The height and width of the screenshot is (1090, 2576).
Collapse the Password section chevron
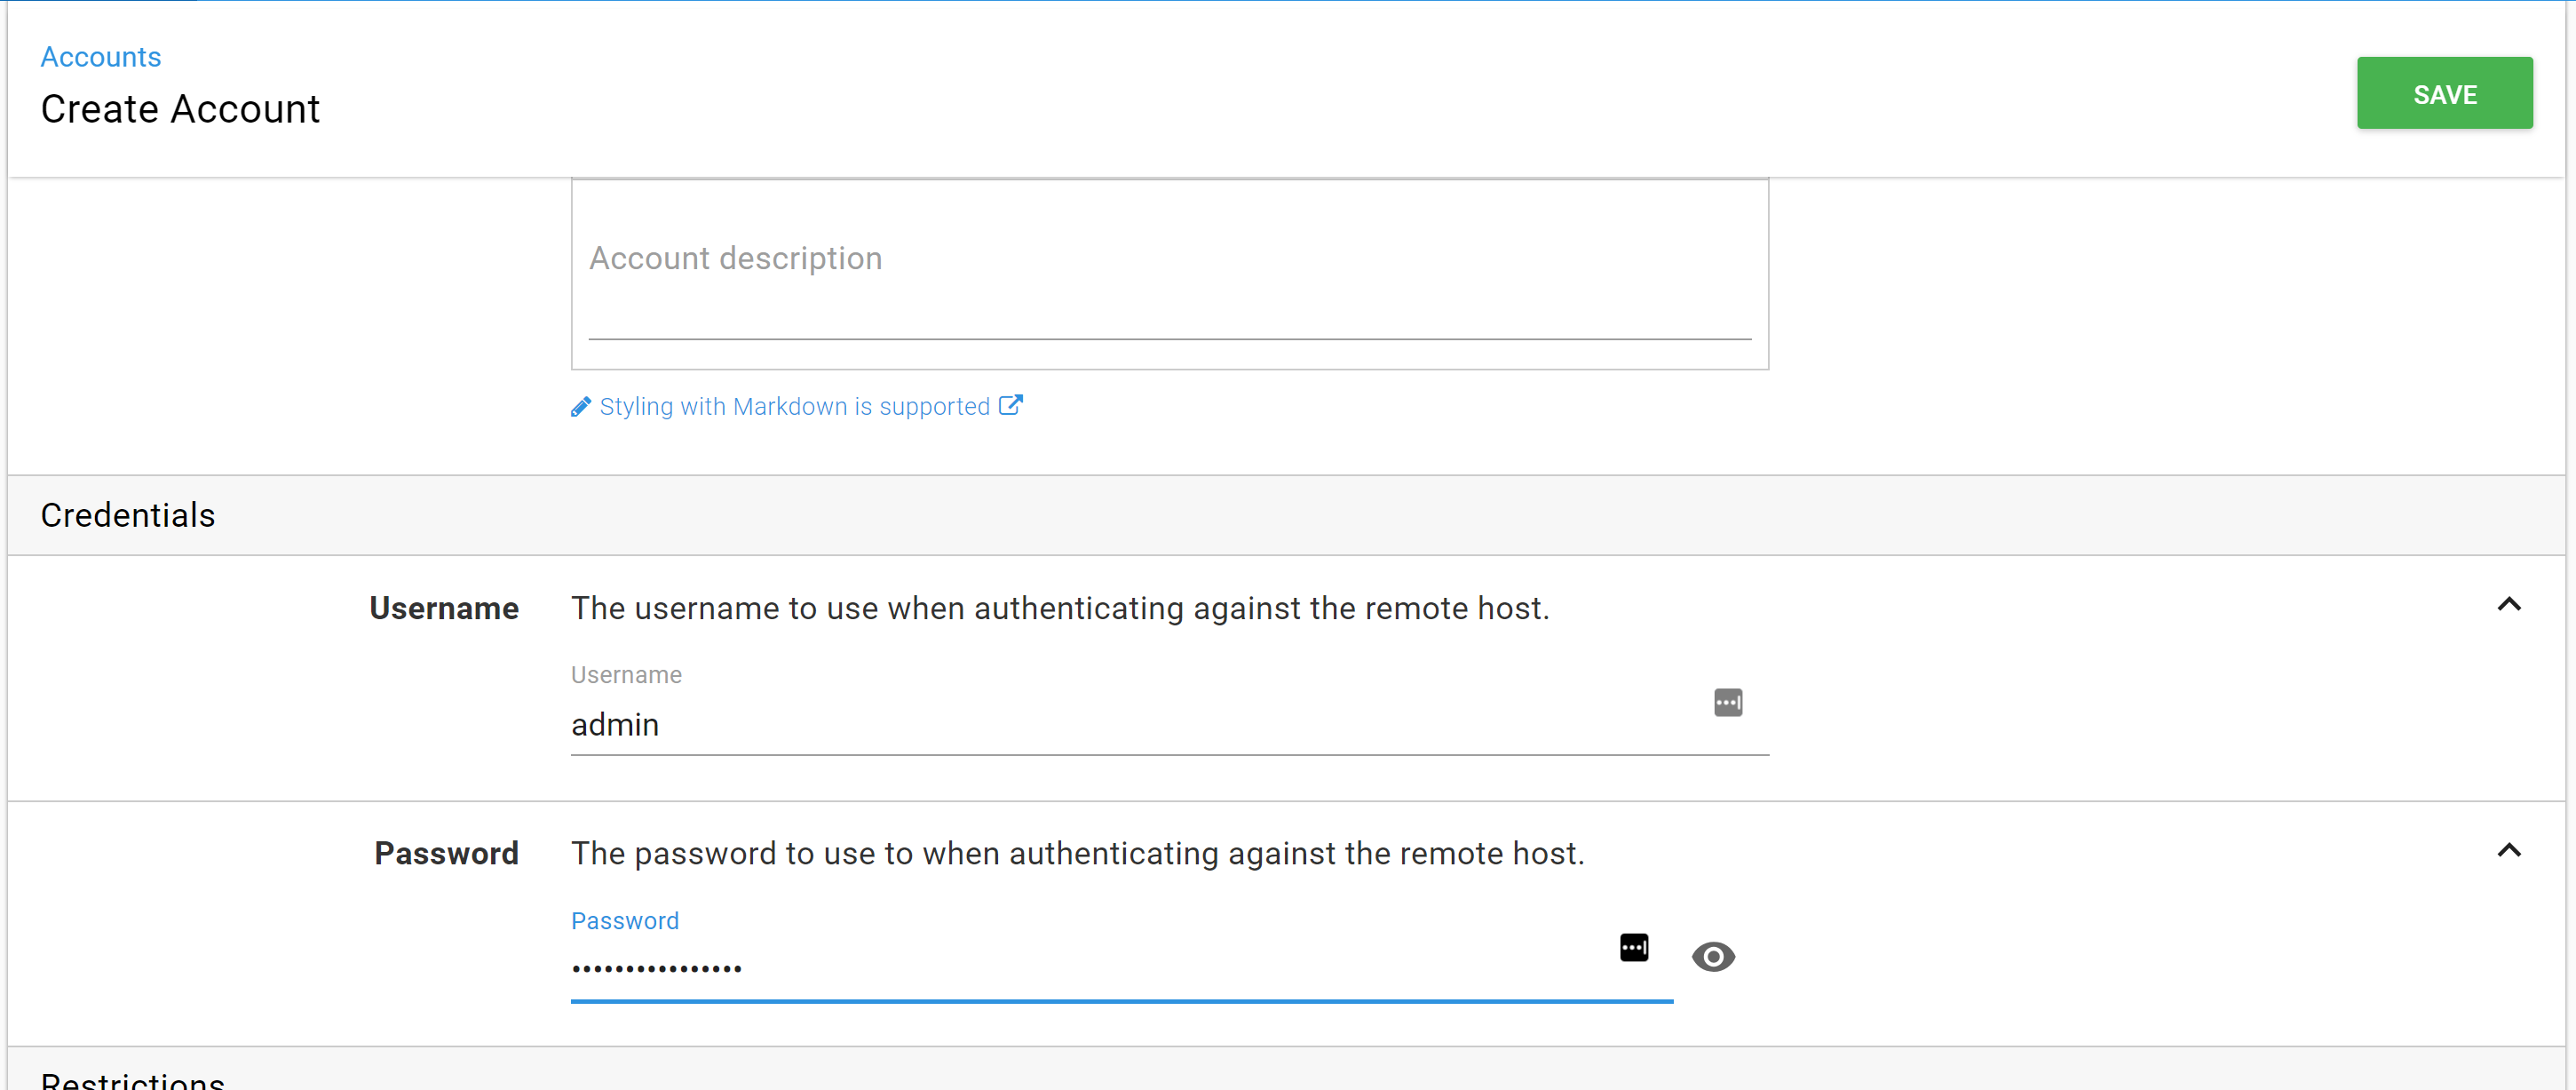click(x=2508, y=851)
